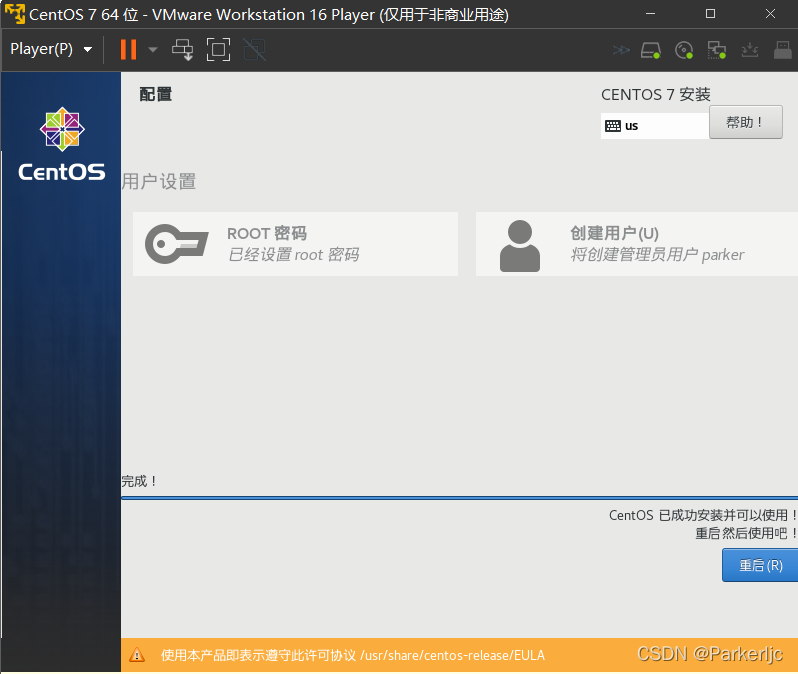Screen dimensions: 798x674
Task: Minimize the VMware Player window
Action: 650,14
